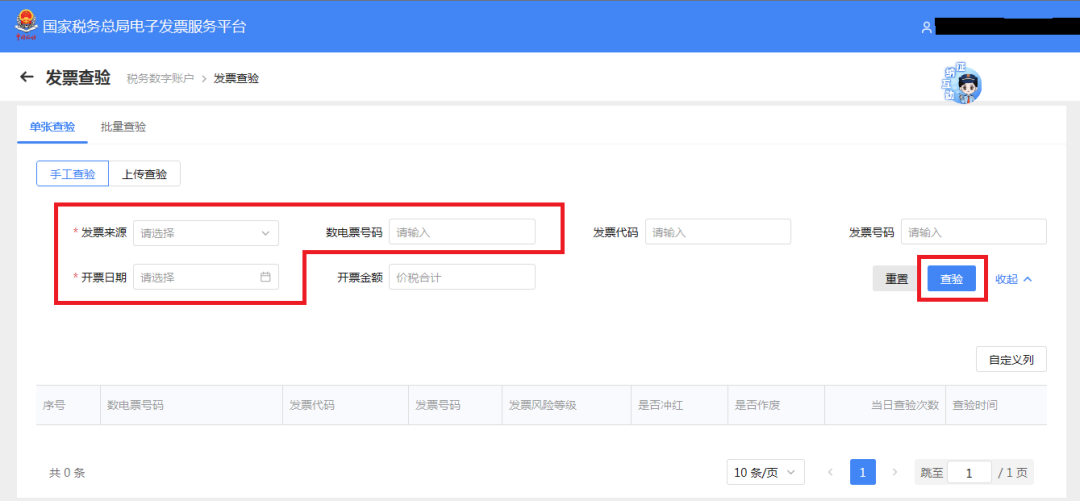Click the user profile icon in header
Viewport: 1080px width, 501px height.
coord(926,27)
